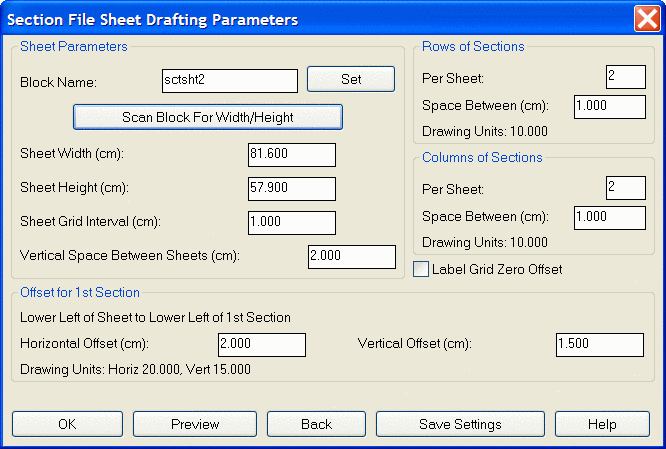Click Scan Block For Width/Height button
The height and width of the screenshot is (449, 666).
point(208,117)
